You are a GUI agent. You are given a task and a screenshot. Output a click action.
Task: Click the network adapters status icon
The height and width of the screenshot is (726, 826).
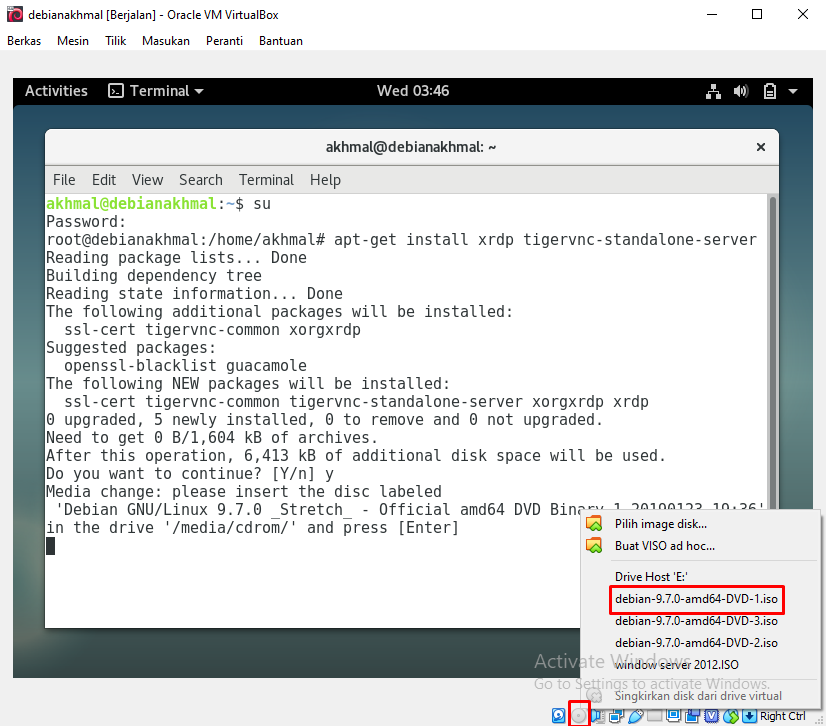(616, 715)
